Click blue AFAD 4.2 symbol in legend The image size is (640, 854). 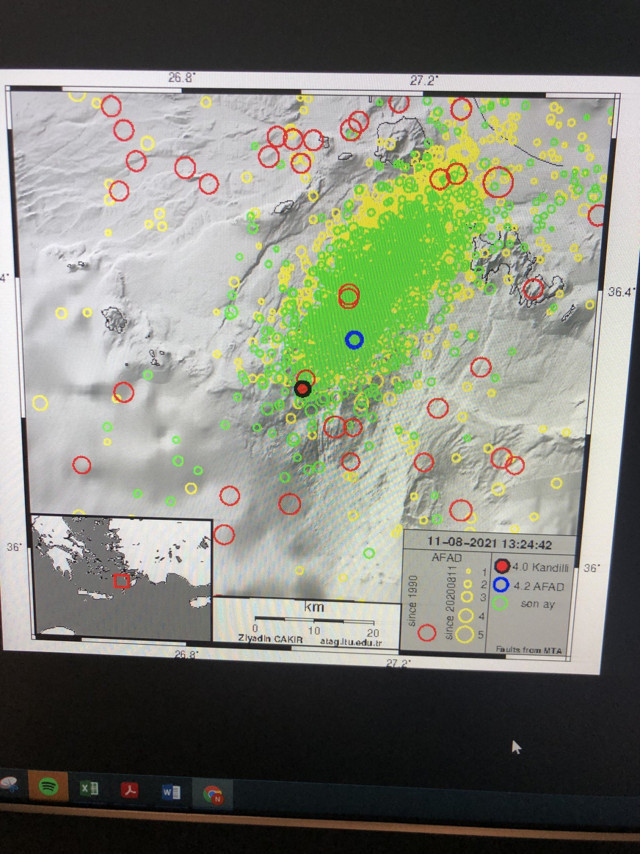pos(502,585)
